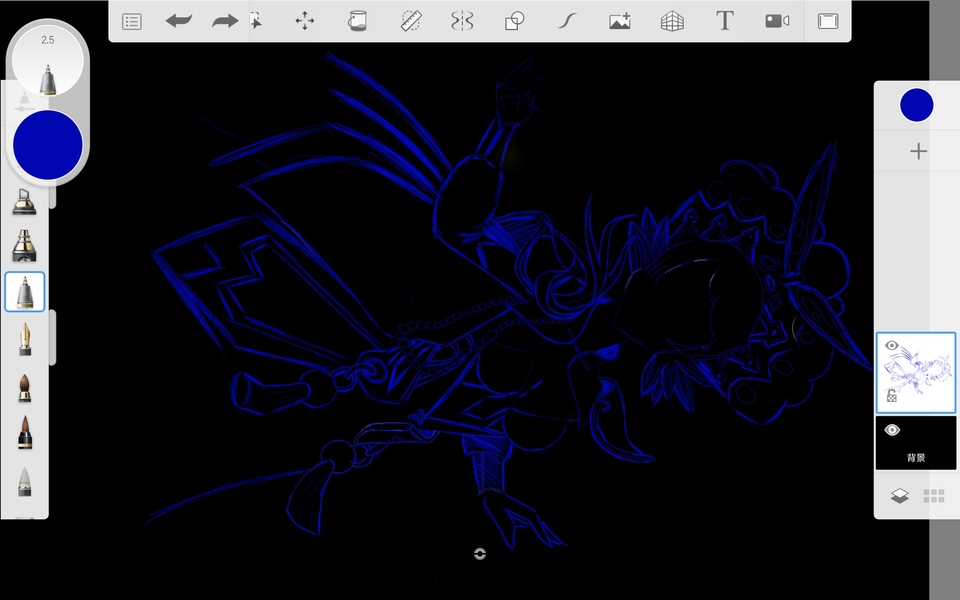960x600 pixels.
Task: Choose the light-brown paintbrush
Action: (24, 388)
